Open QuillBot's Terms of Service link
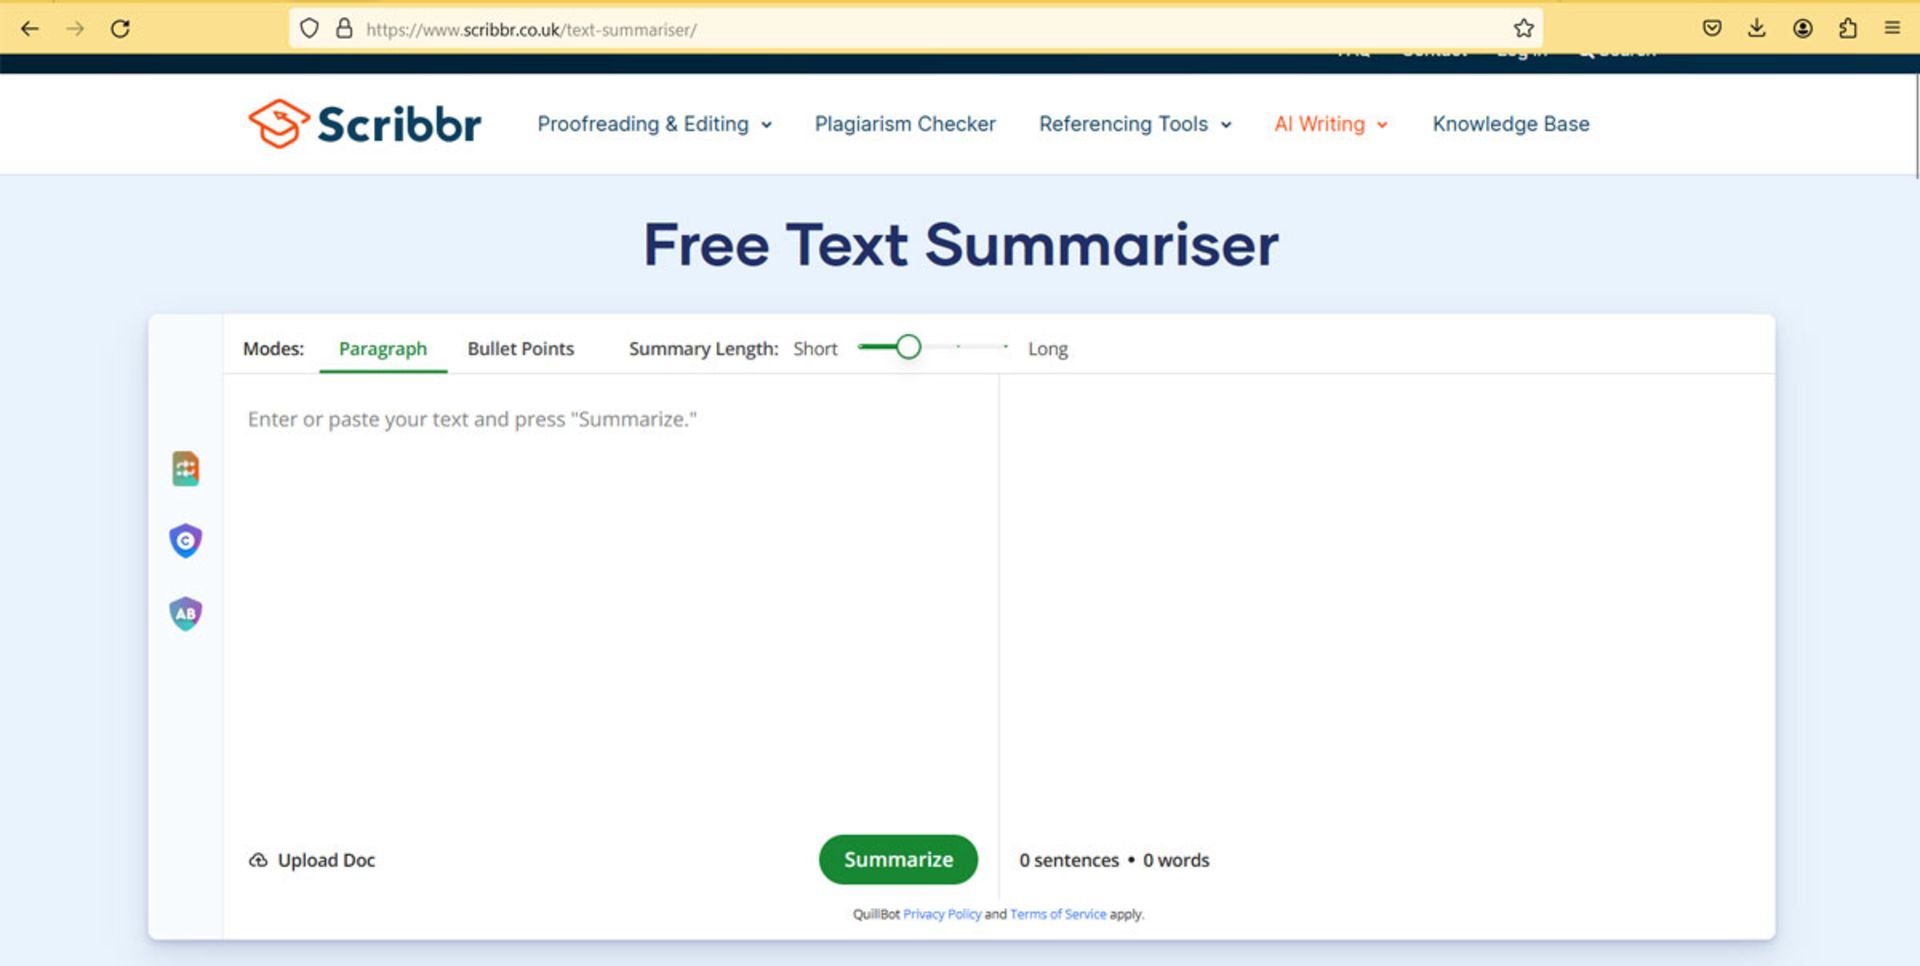 pyautogui.click(x=1057, y=914)
